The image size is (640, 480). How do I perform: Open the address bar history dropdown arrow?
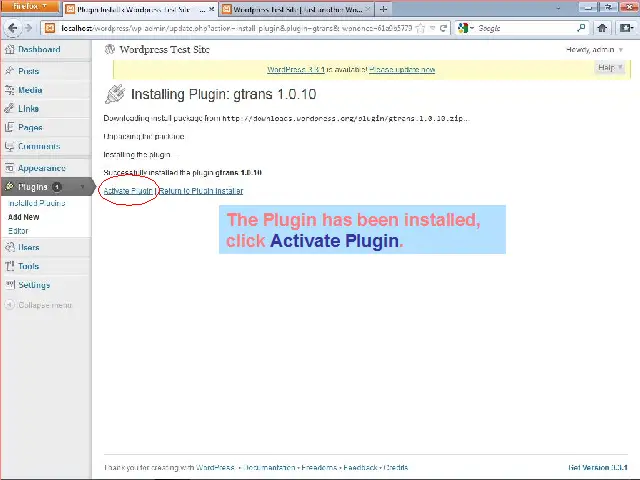pyautogui.click(x=433, y=28)
